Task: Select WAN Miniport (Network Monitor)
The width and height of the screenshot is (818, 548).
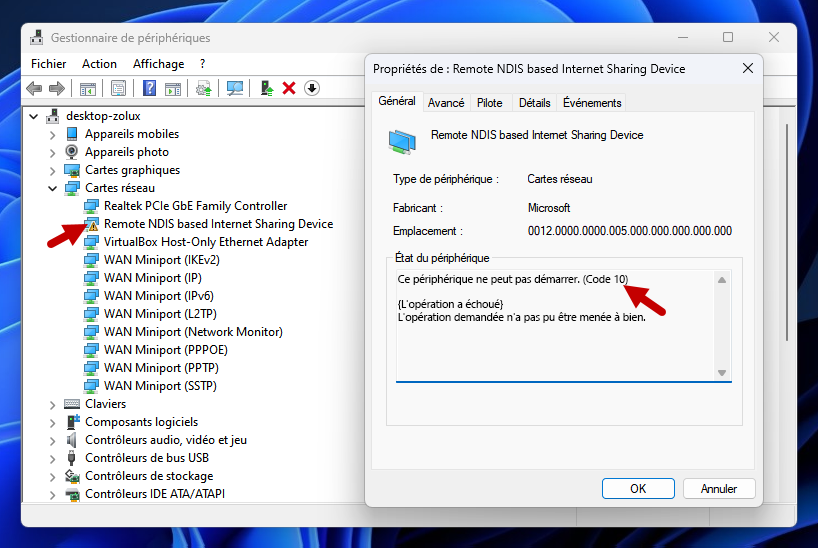Action: coord(193,332)
